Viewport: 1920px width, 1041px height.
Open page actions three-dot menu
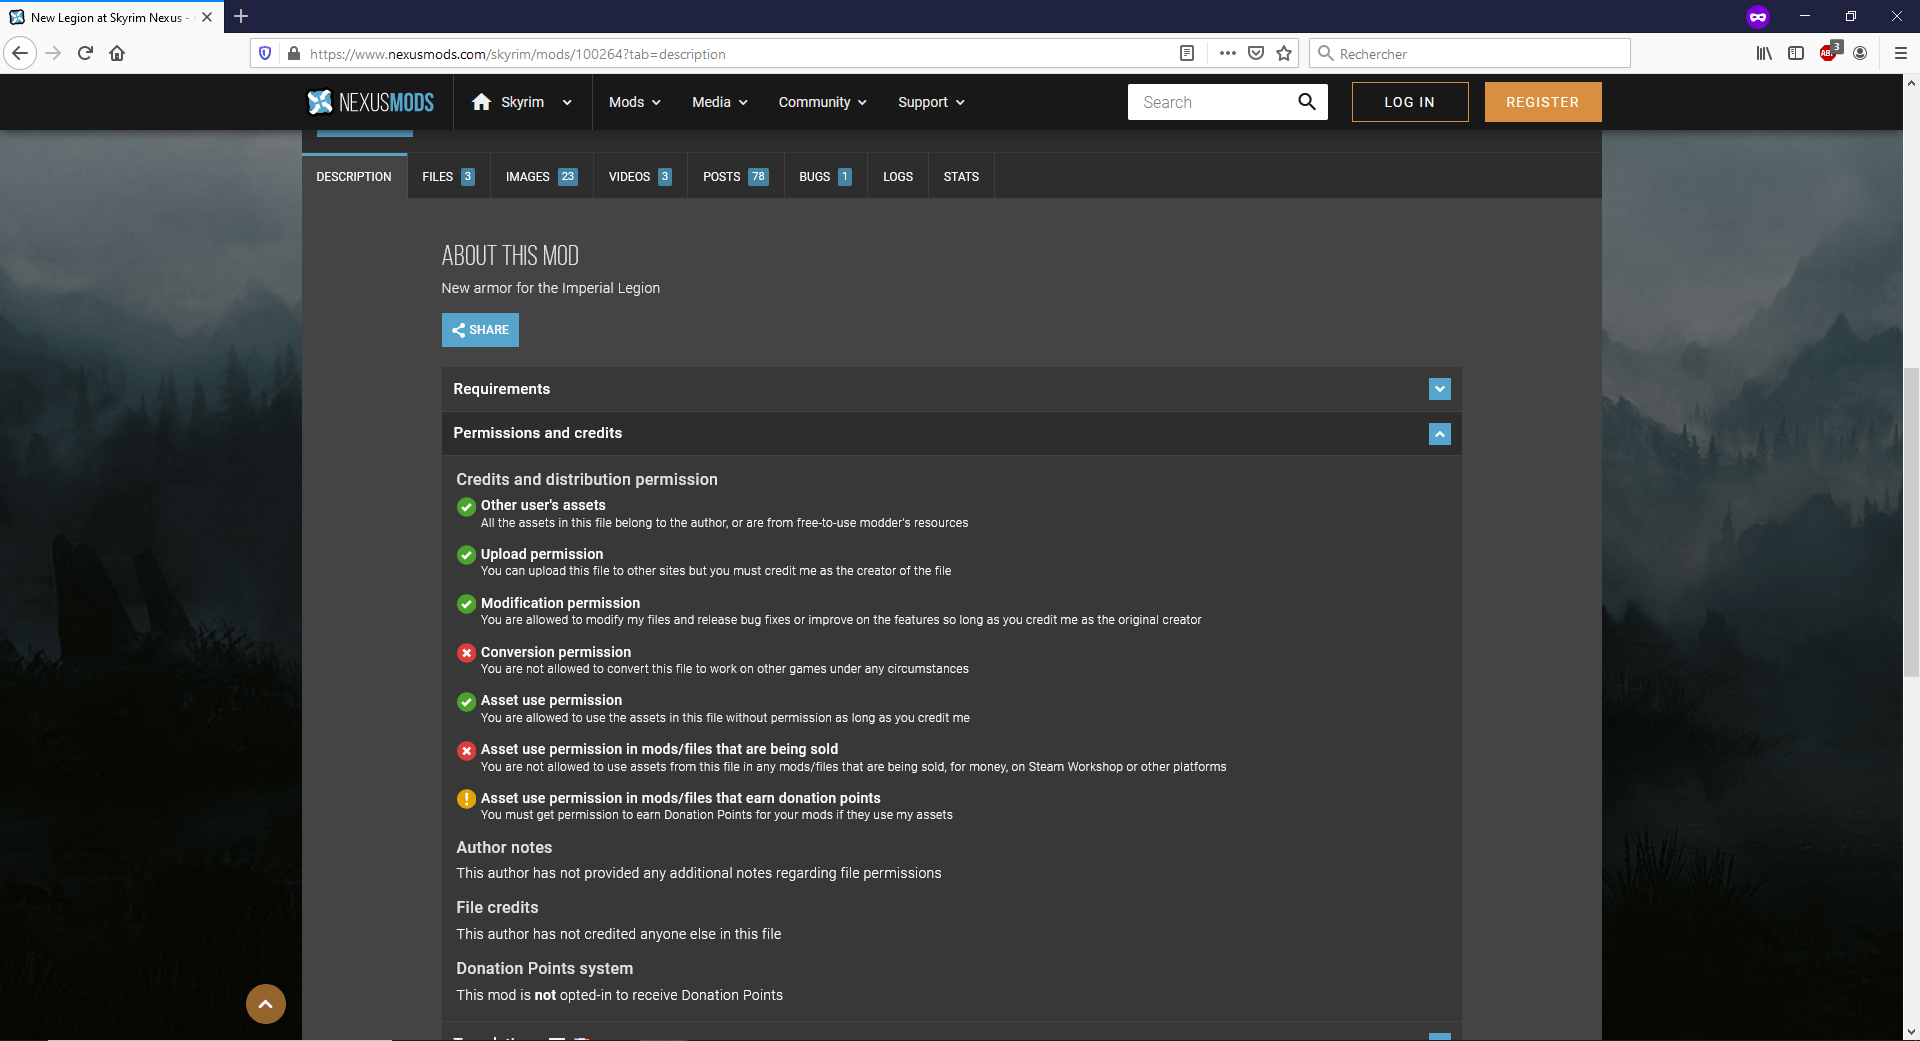1227,53
